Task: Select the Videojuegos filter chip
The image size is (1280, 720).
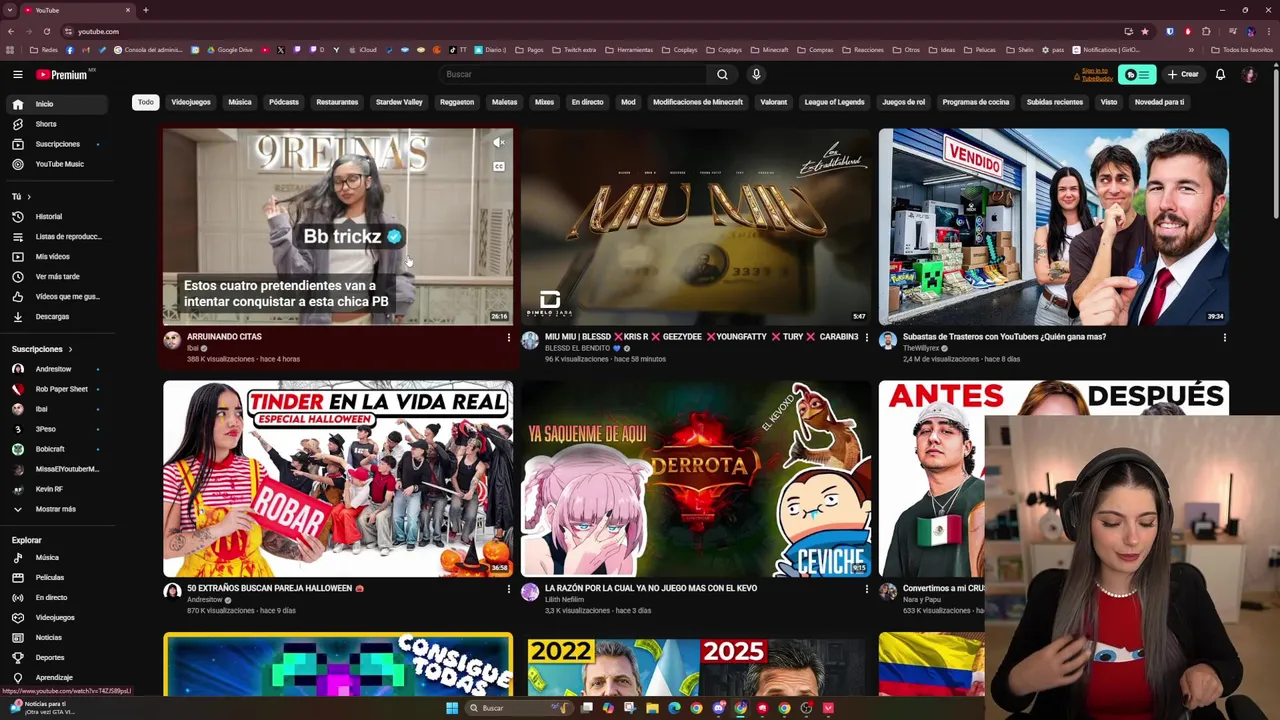Action: 191,102
